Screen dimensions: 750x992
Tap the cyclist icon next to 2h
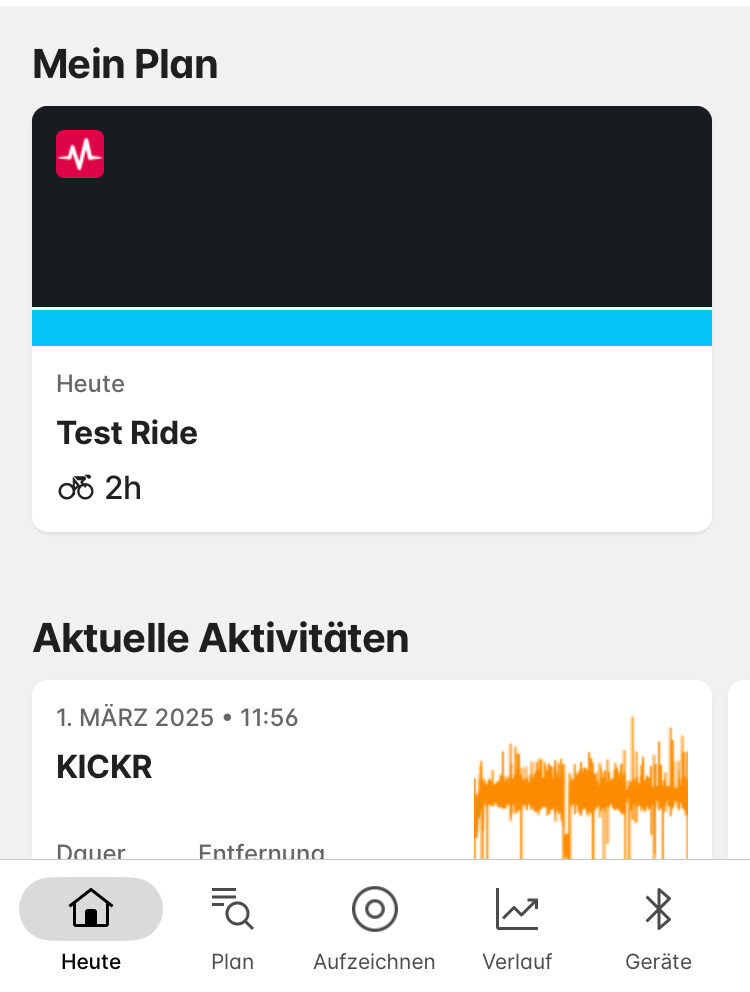coord(76,488)
